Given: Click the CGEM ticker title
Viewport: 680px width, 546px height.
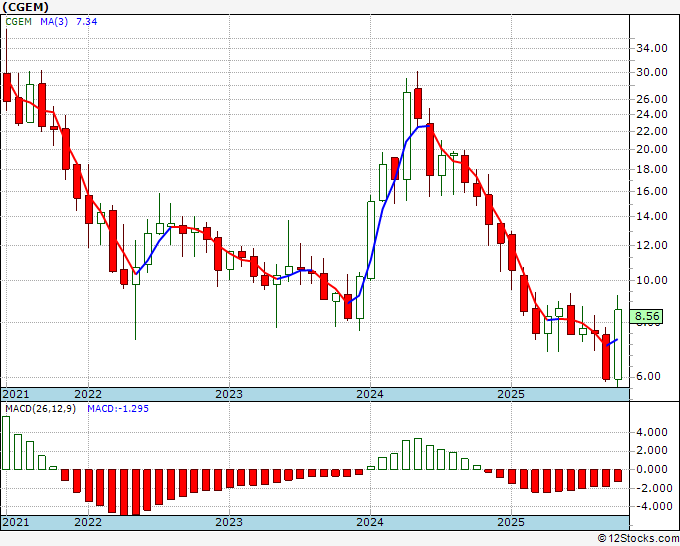Looking at the screenshot, I should point(26,7).
